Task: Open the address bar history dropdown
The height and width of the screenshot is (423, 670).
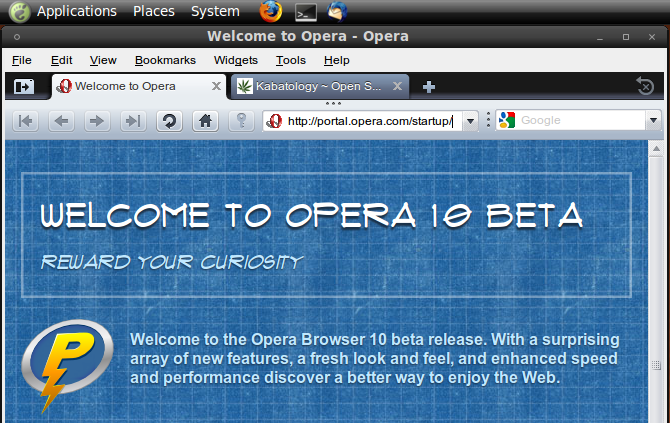Action: point(470,121)
